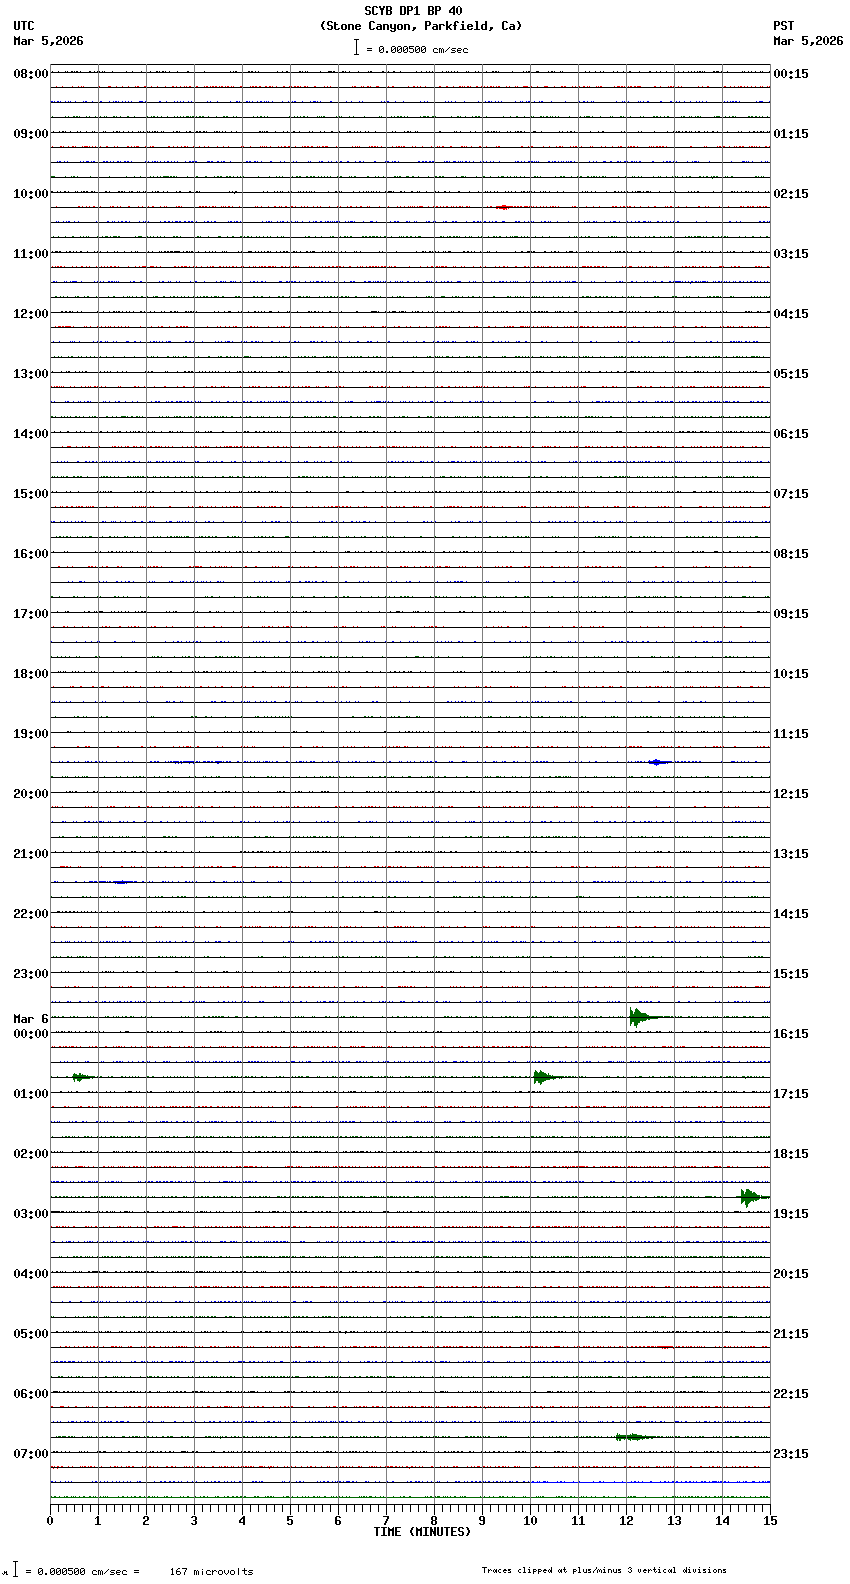Click the '08:15' PST time label

[791, 554]
